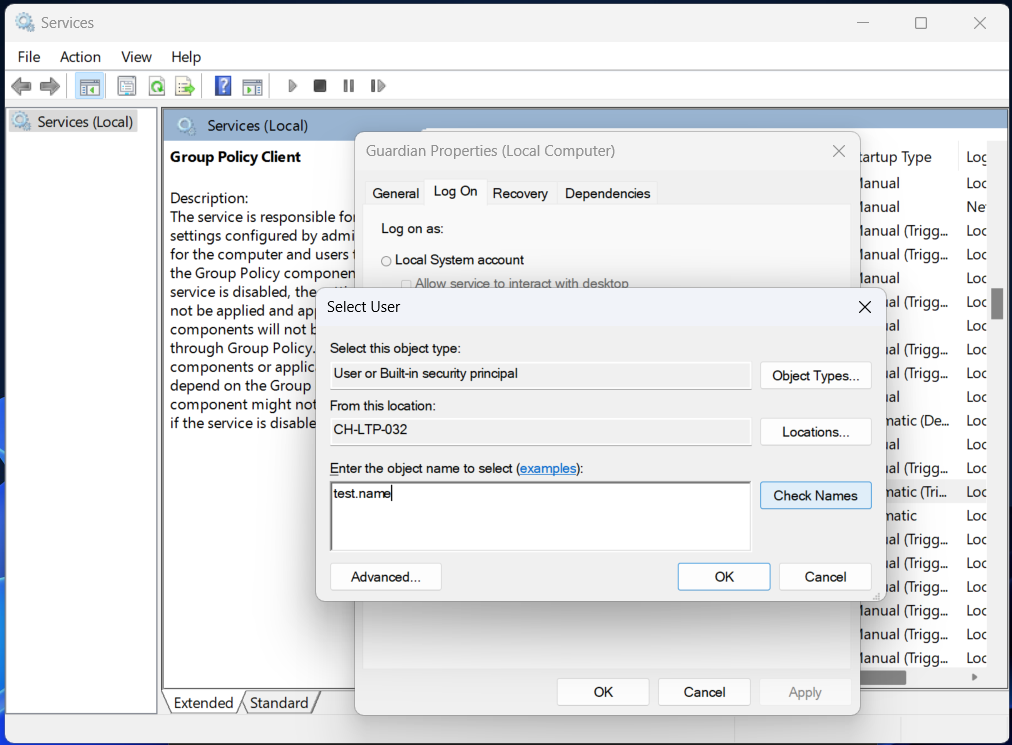Restart Service with the toolbar icon
Viewport: 1012px width, 745px height.
click(378, 86)
